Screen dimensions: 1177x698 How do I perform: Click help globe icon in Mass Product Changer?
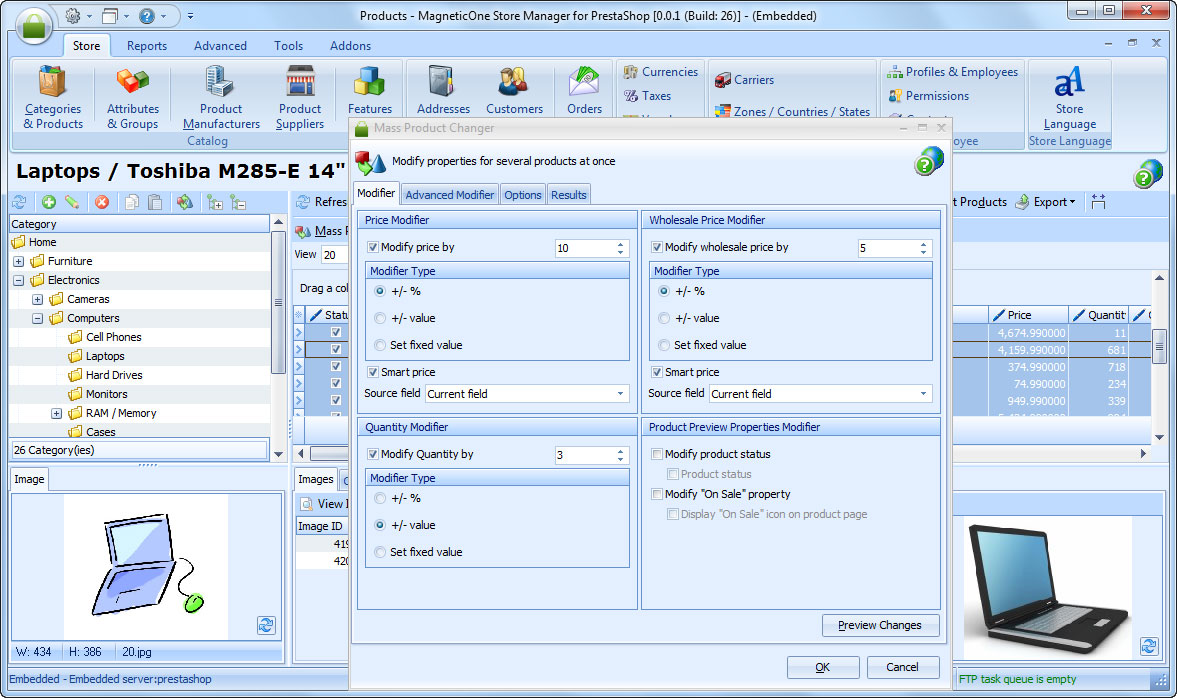(929, 161)
